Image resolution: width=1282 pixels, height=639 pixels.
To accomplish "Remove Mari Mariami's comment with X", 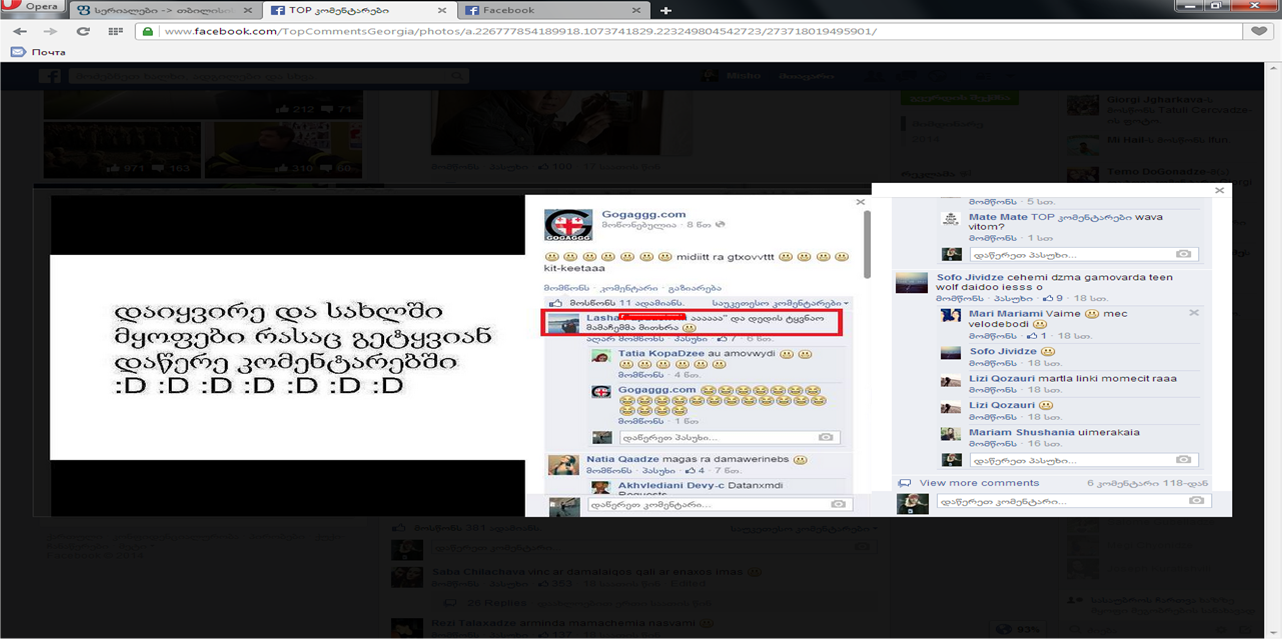I will pos(1193,313).
